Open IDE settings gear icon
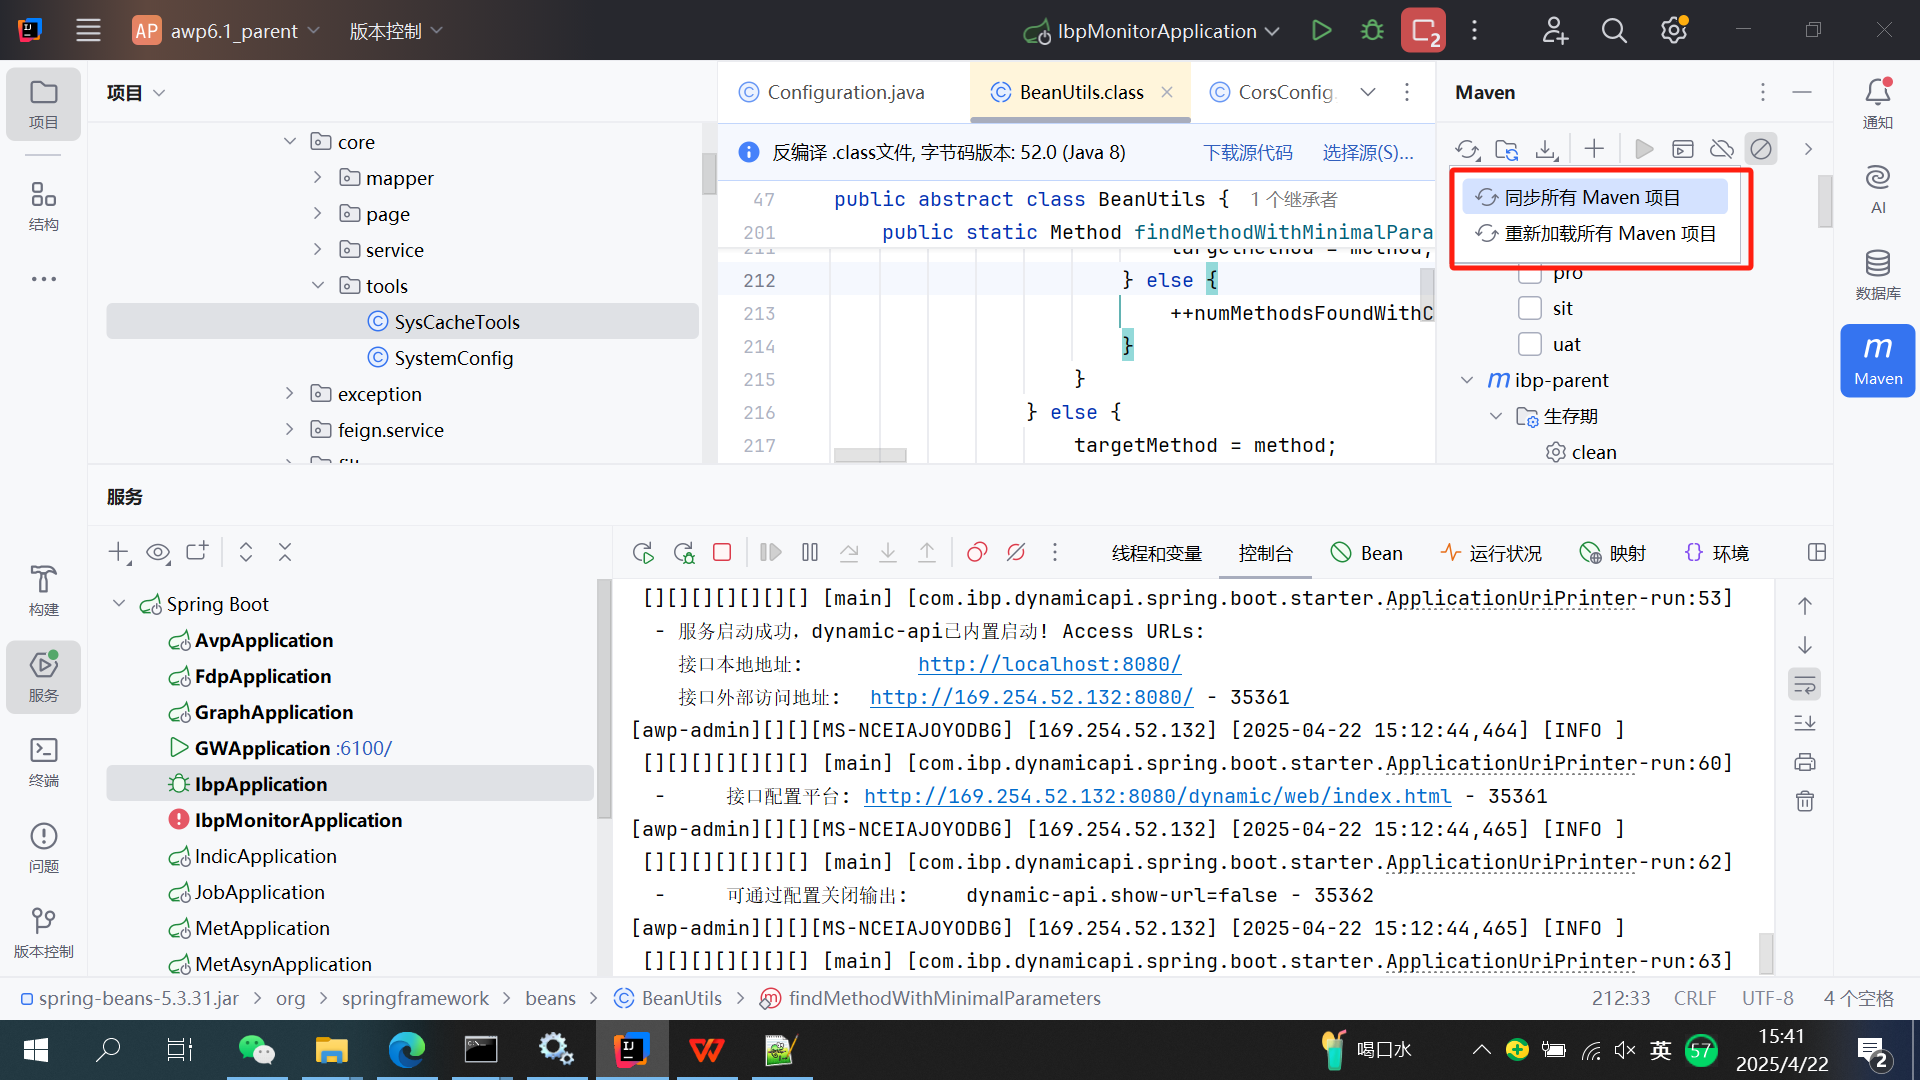The width and height of the screenshot is (1920, 1080). [1674, 30]
